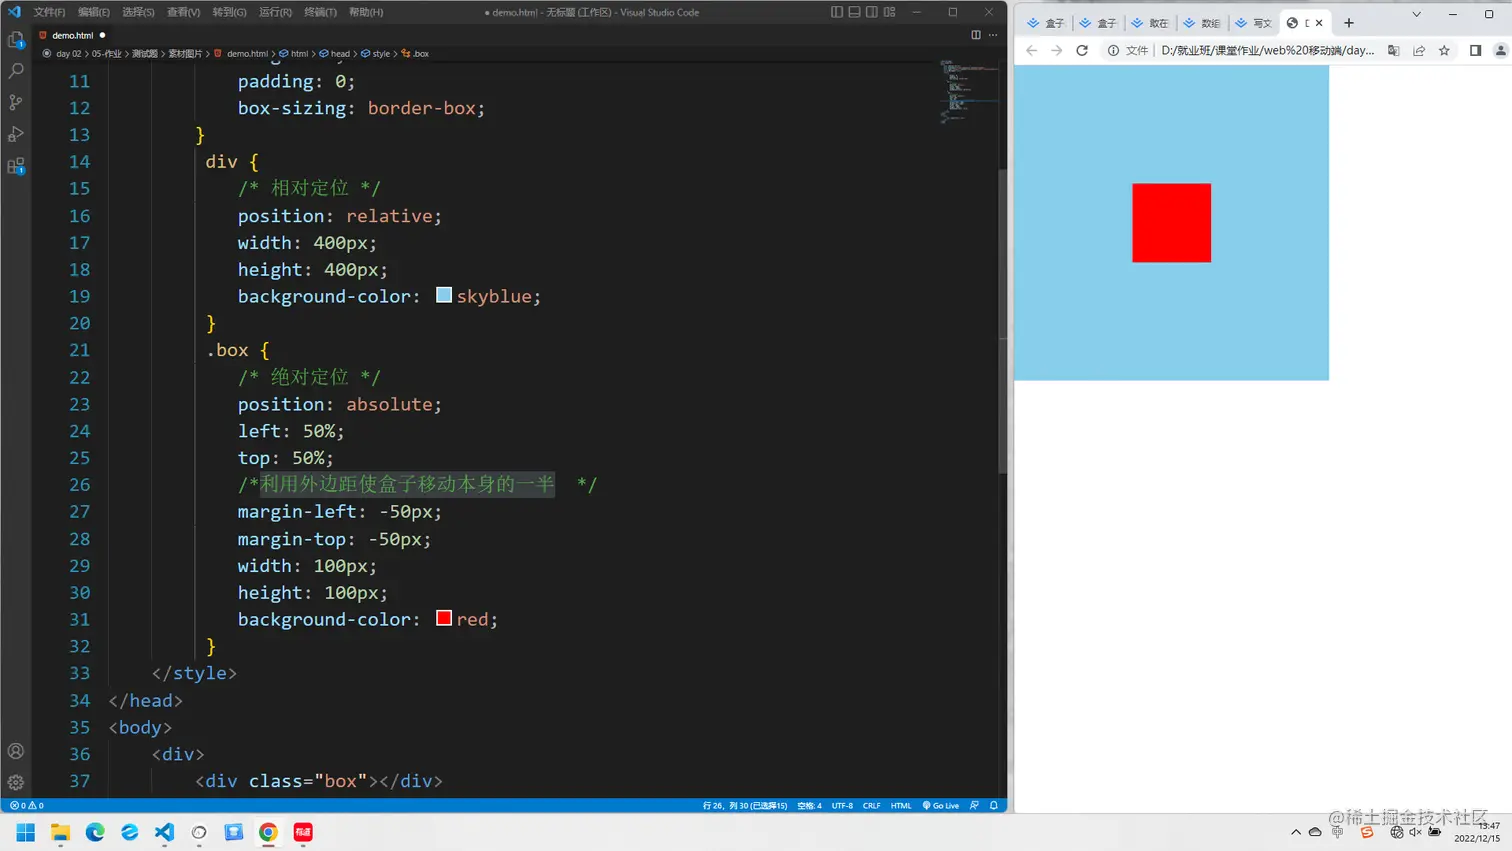
Task: Bookmark this page with the star icon
Action: click(x=1444, y=50)
